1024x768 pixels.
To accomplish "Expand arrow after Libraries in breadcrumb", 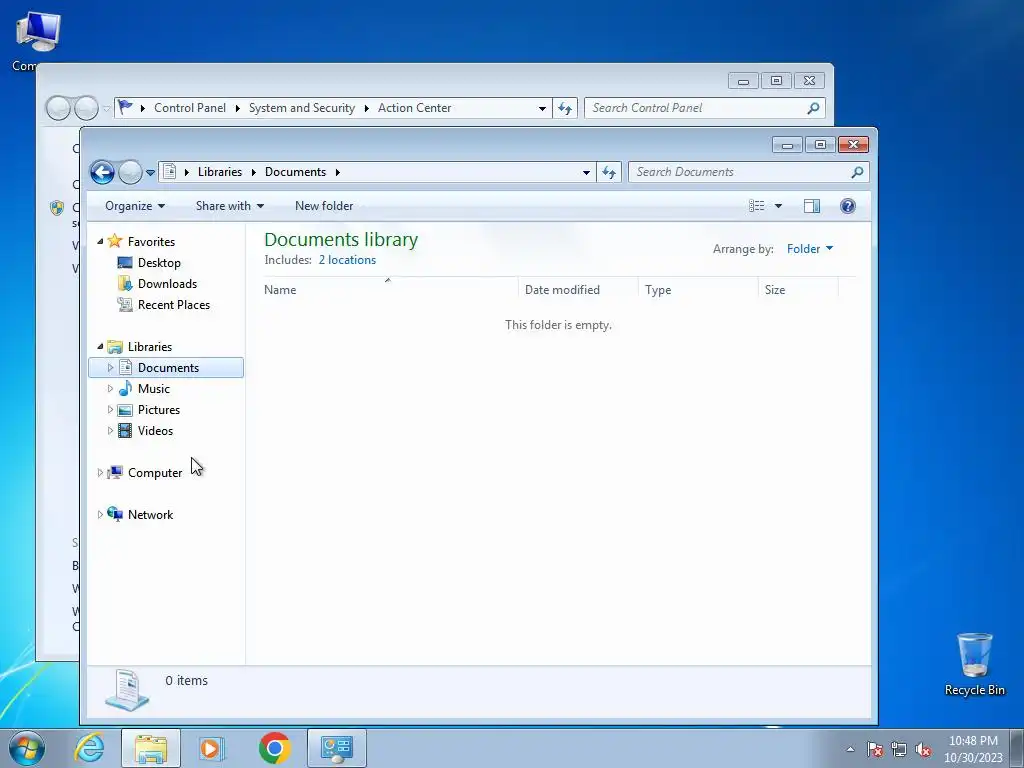I will click(253, 172).
